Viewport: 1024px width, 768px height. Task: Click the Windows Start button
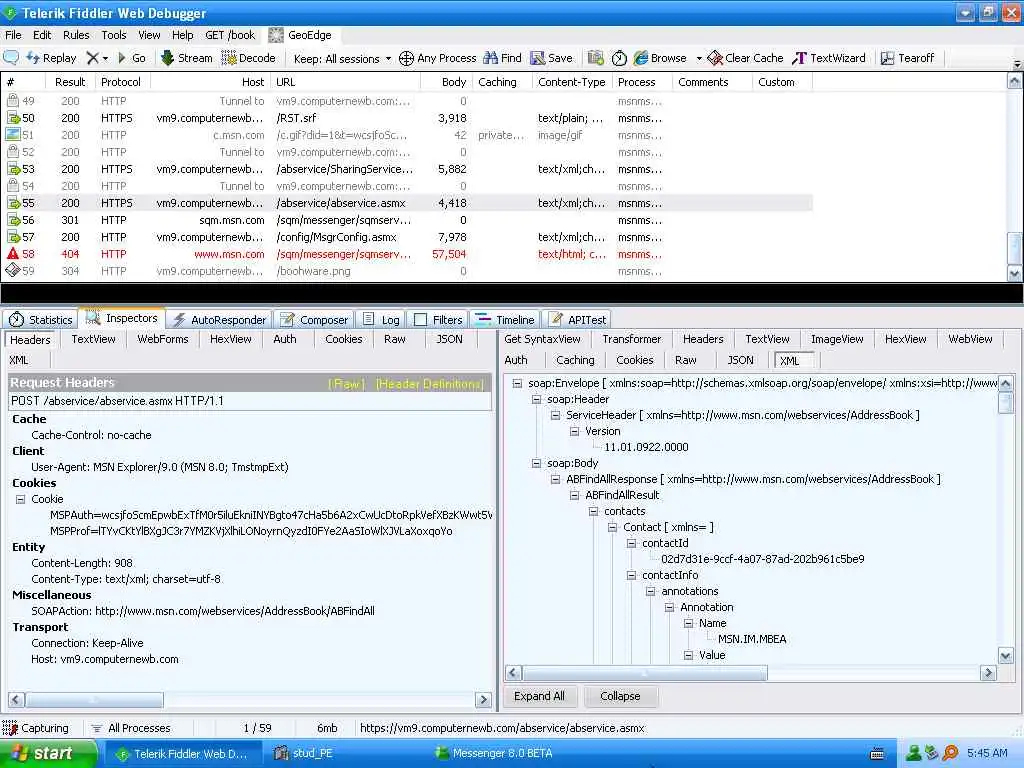(x=48, y=754)
